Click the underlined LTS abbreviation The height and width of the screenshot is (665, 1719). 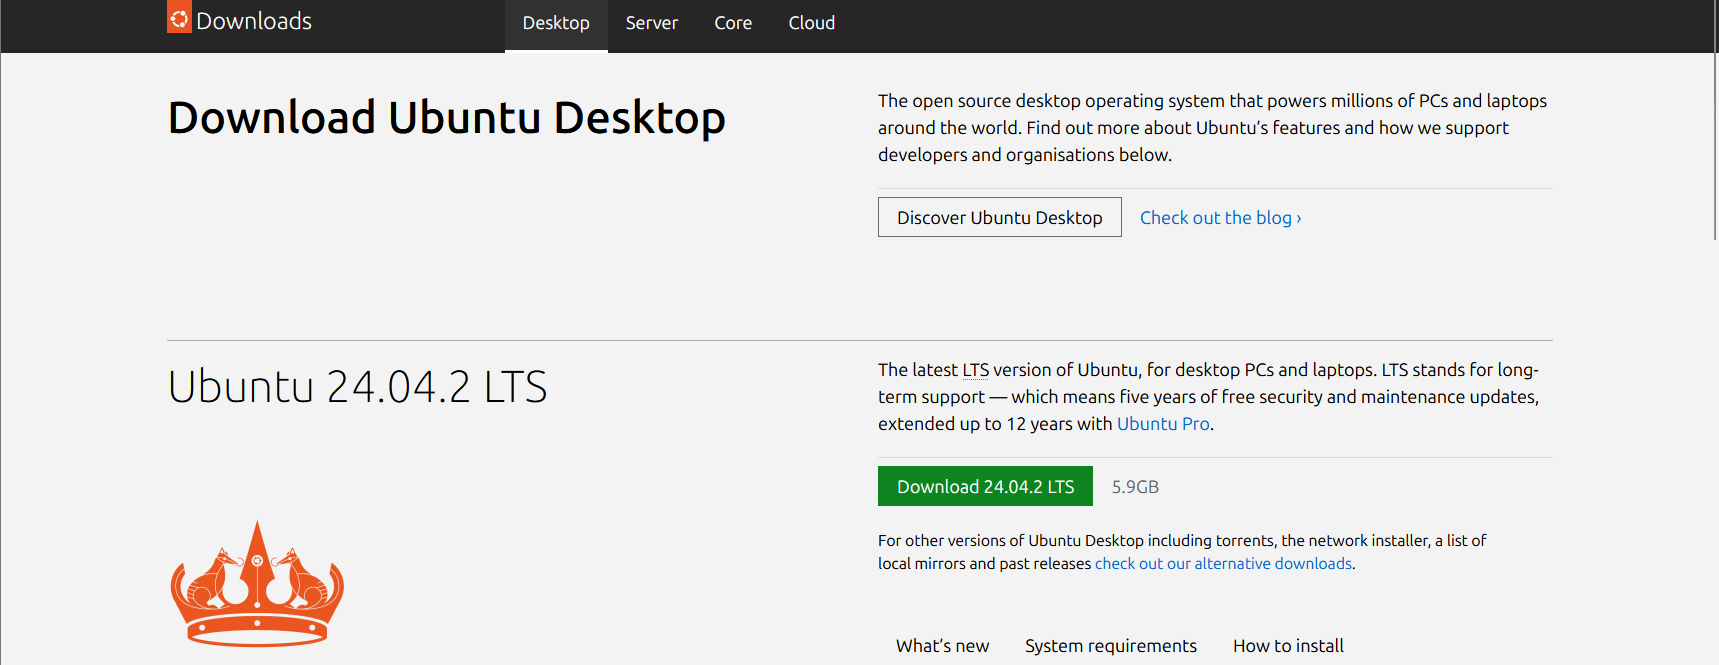[975, 370]
